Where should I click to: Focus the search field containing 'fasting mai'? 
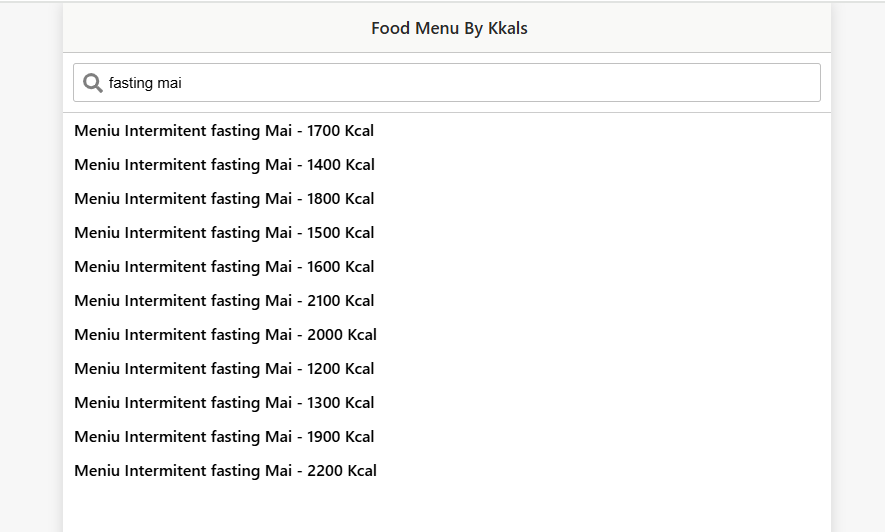pos(446,82)
